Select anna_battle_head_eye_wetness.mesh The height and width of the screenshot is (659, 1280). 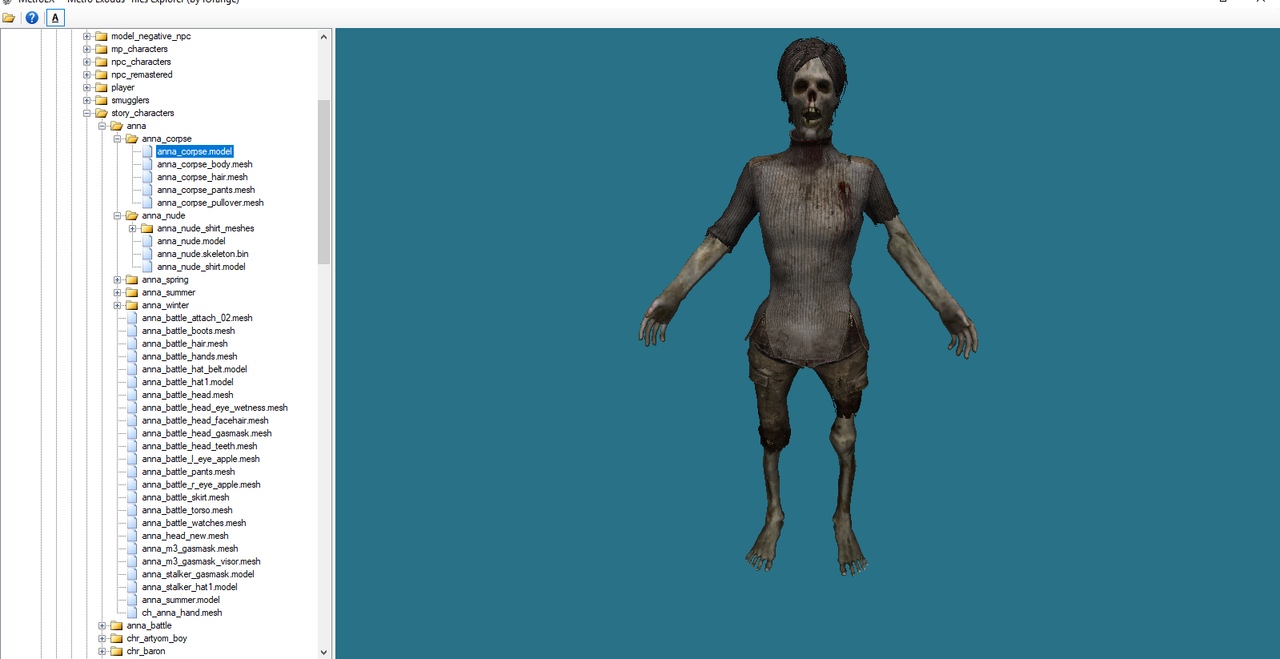pos(214,408)
